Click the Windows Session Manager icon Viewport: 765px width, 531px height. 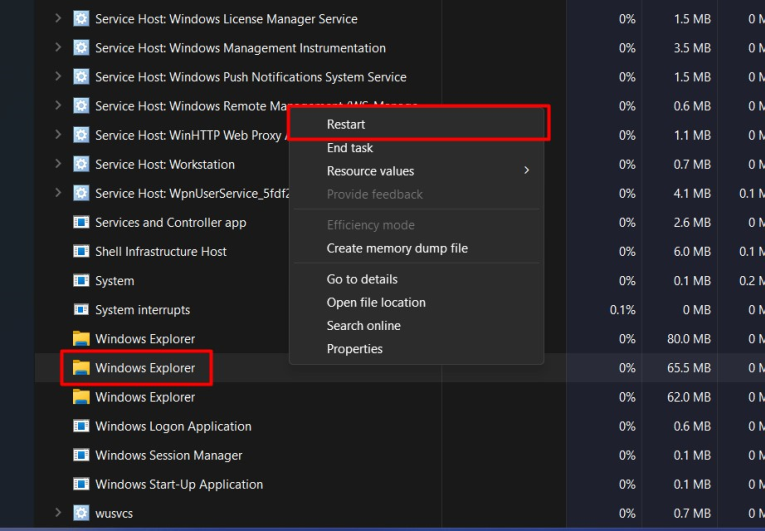(81, 455)
